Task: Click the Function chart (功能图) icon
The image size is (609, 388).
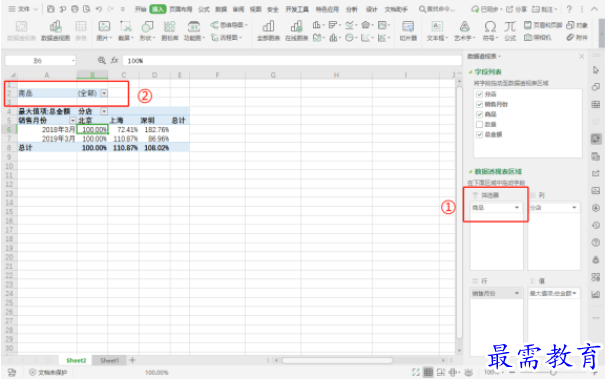Action: click(194, 30)
